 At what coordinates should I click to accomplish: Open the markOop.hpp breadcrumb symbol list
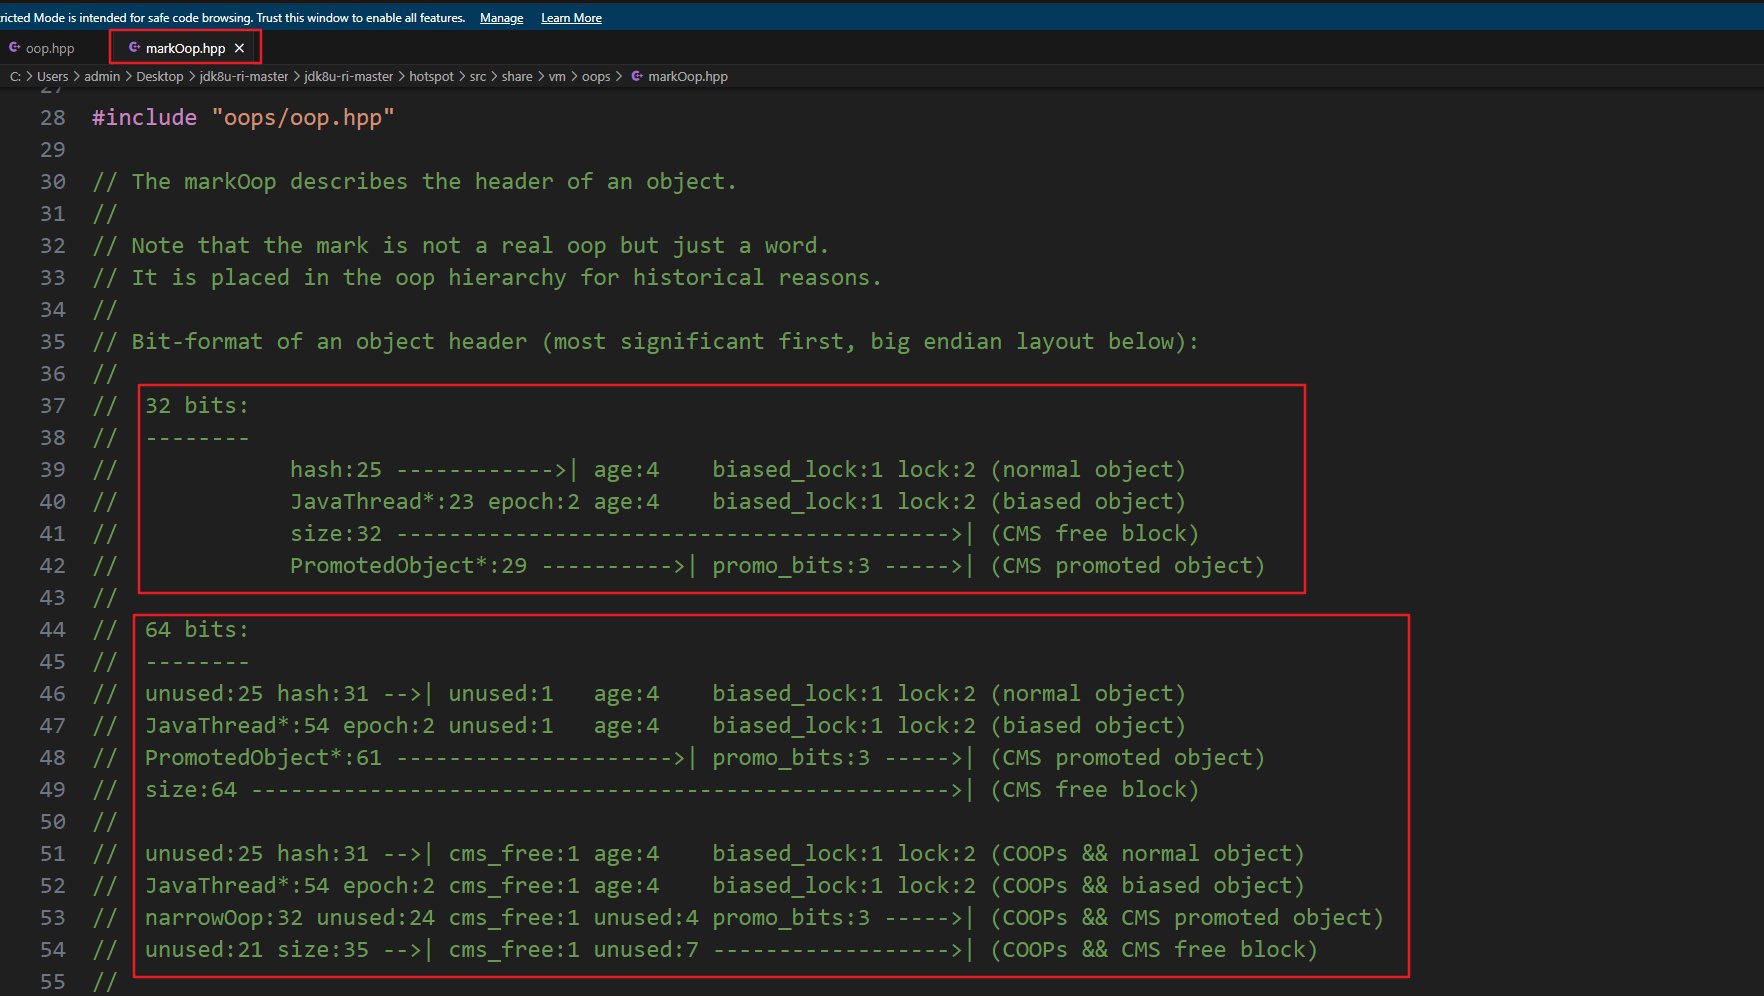click(x=687, y=76)
